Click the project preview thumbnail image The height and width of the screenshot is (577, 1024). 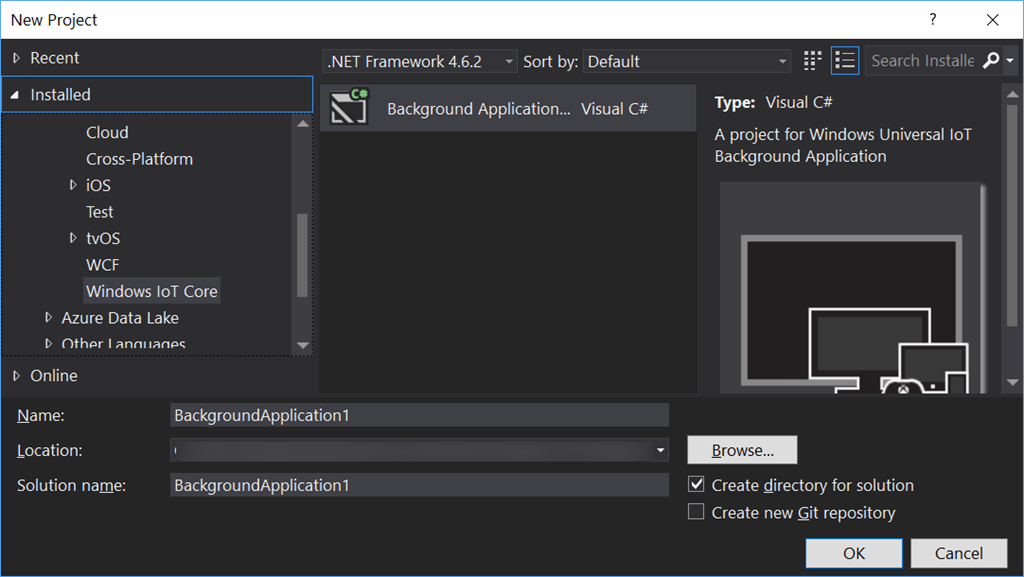click(x=852, y=287)
